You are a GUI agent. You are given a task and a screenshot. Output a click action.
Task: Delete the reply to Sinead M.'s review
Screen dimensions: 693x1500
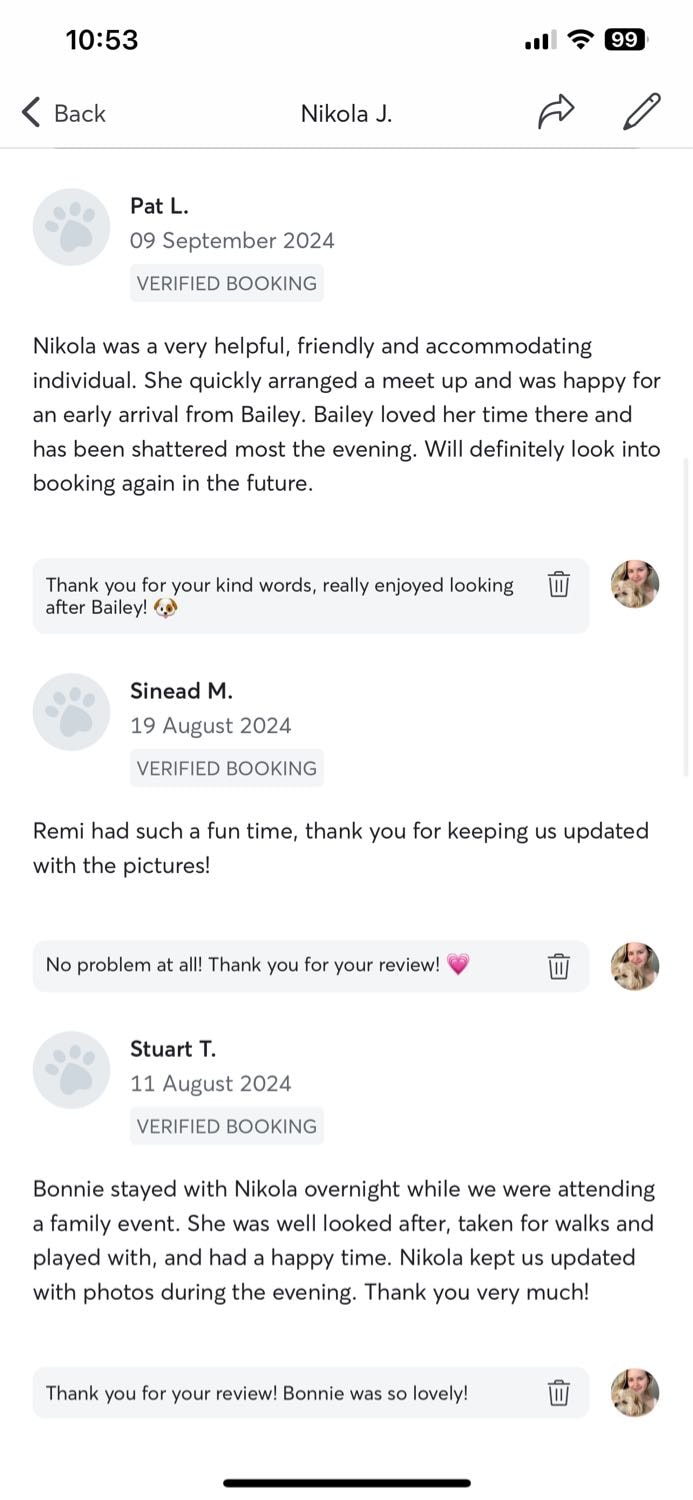tap(559, 966)
